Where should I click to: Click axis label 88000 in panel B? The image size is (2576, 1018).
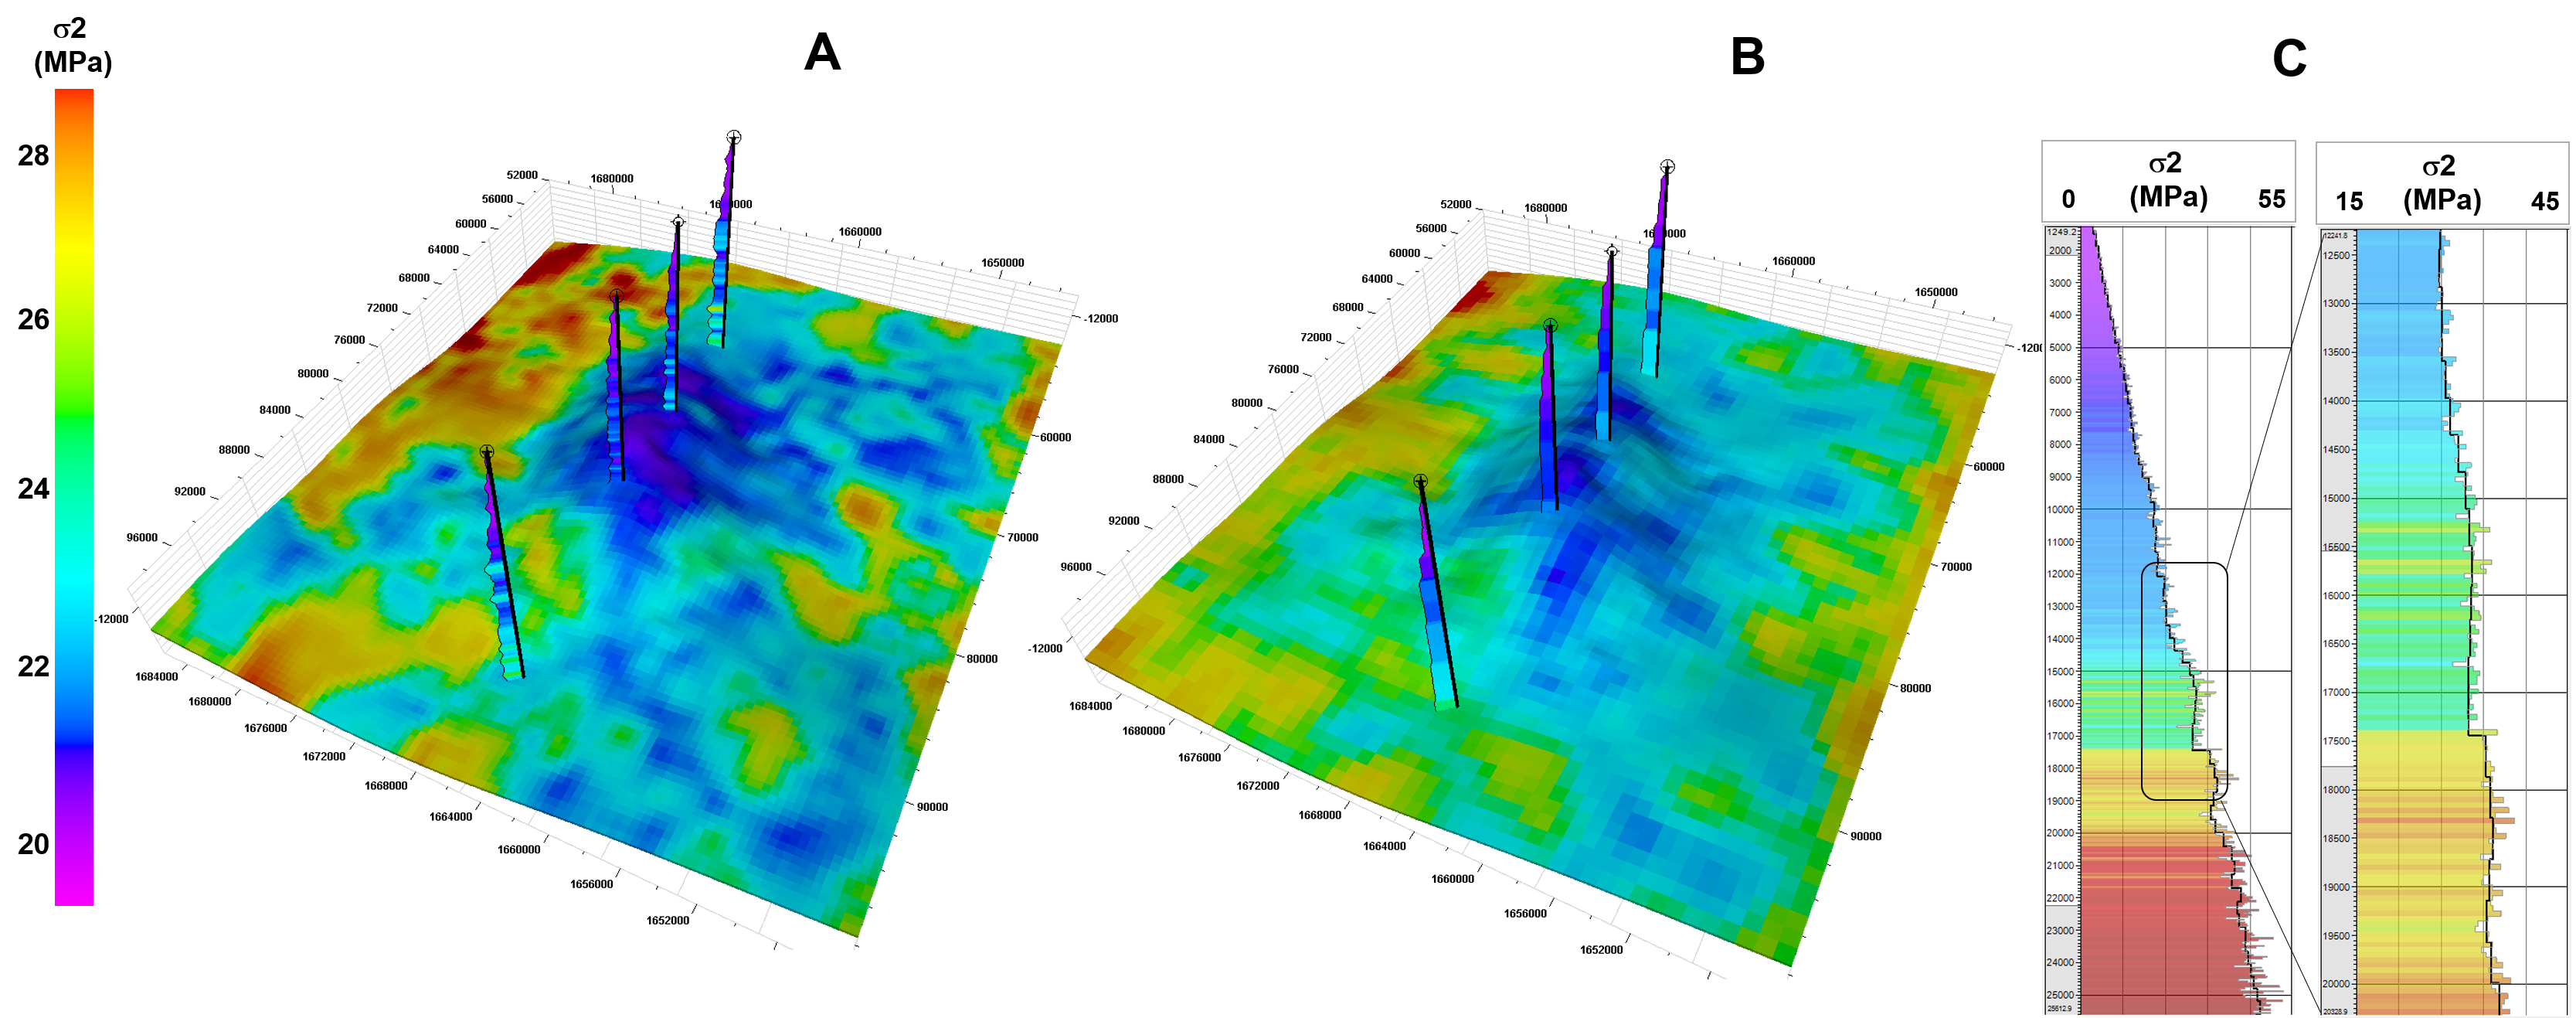pyautogui.click(x=1168, y=479)
